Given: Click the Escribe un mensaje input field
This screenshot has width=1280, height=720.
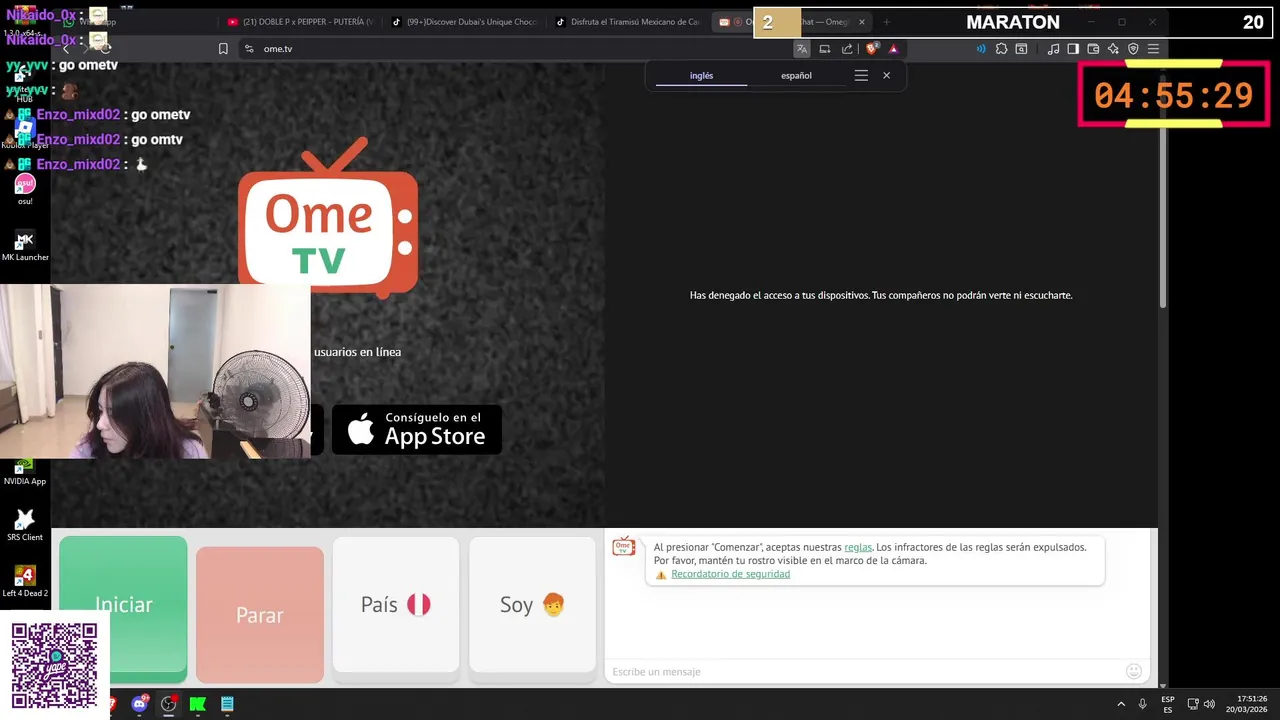Looking at the screenshot, I should [x=865, y=671].
